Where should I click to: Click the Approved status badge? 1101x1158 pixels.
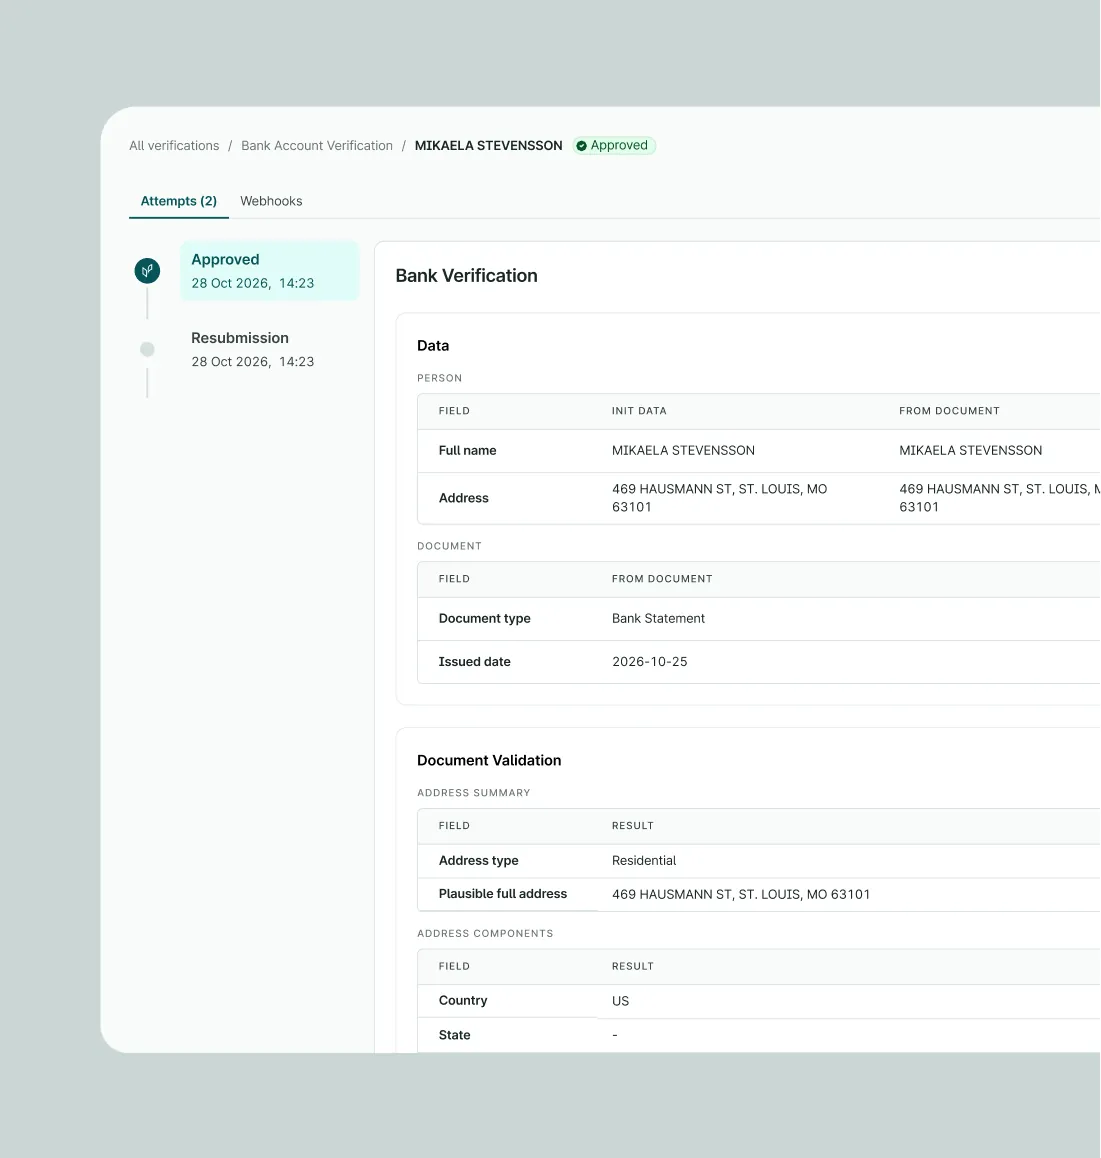click(614, 145)
